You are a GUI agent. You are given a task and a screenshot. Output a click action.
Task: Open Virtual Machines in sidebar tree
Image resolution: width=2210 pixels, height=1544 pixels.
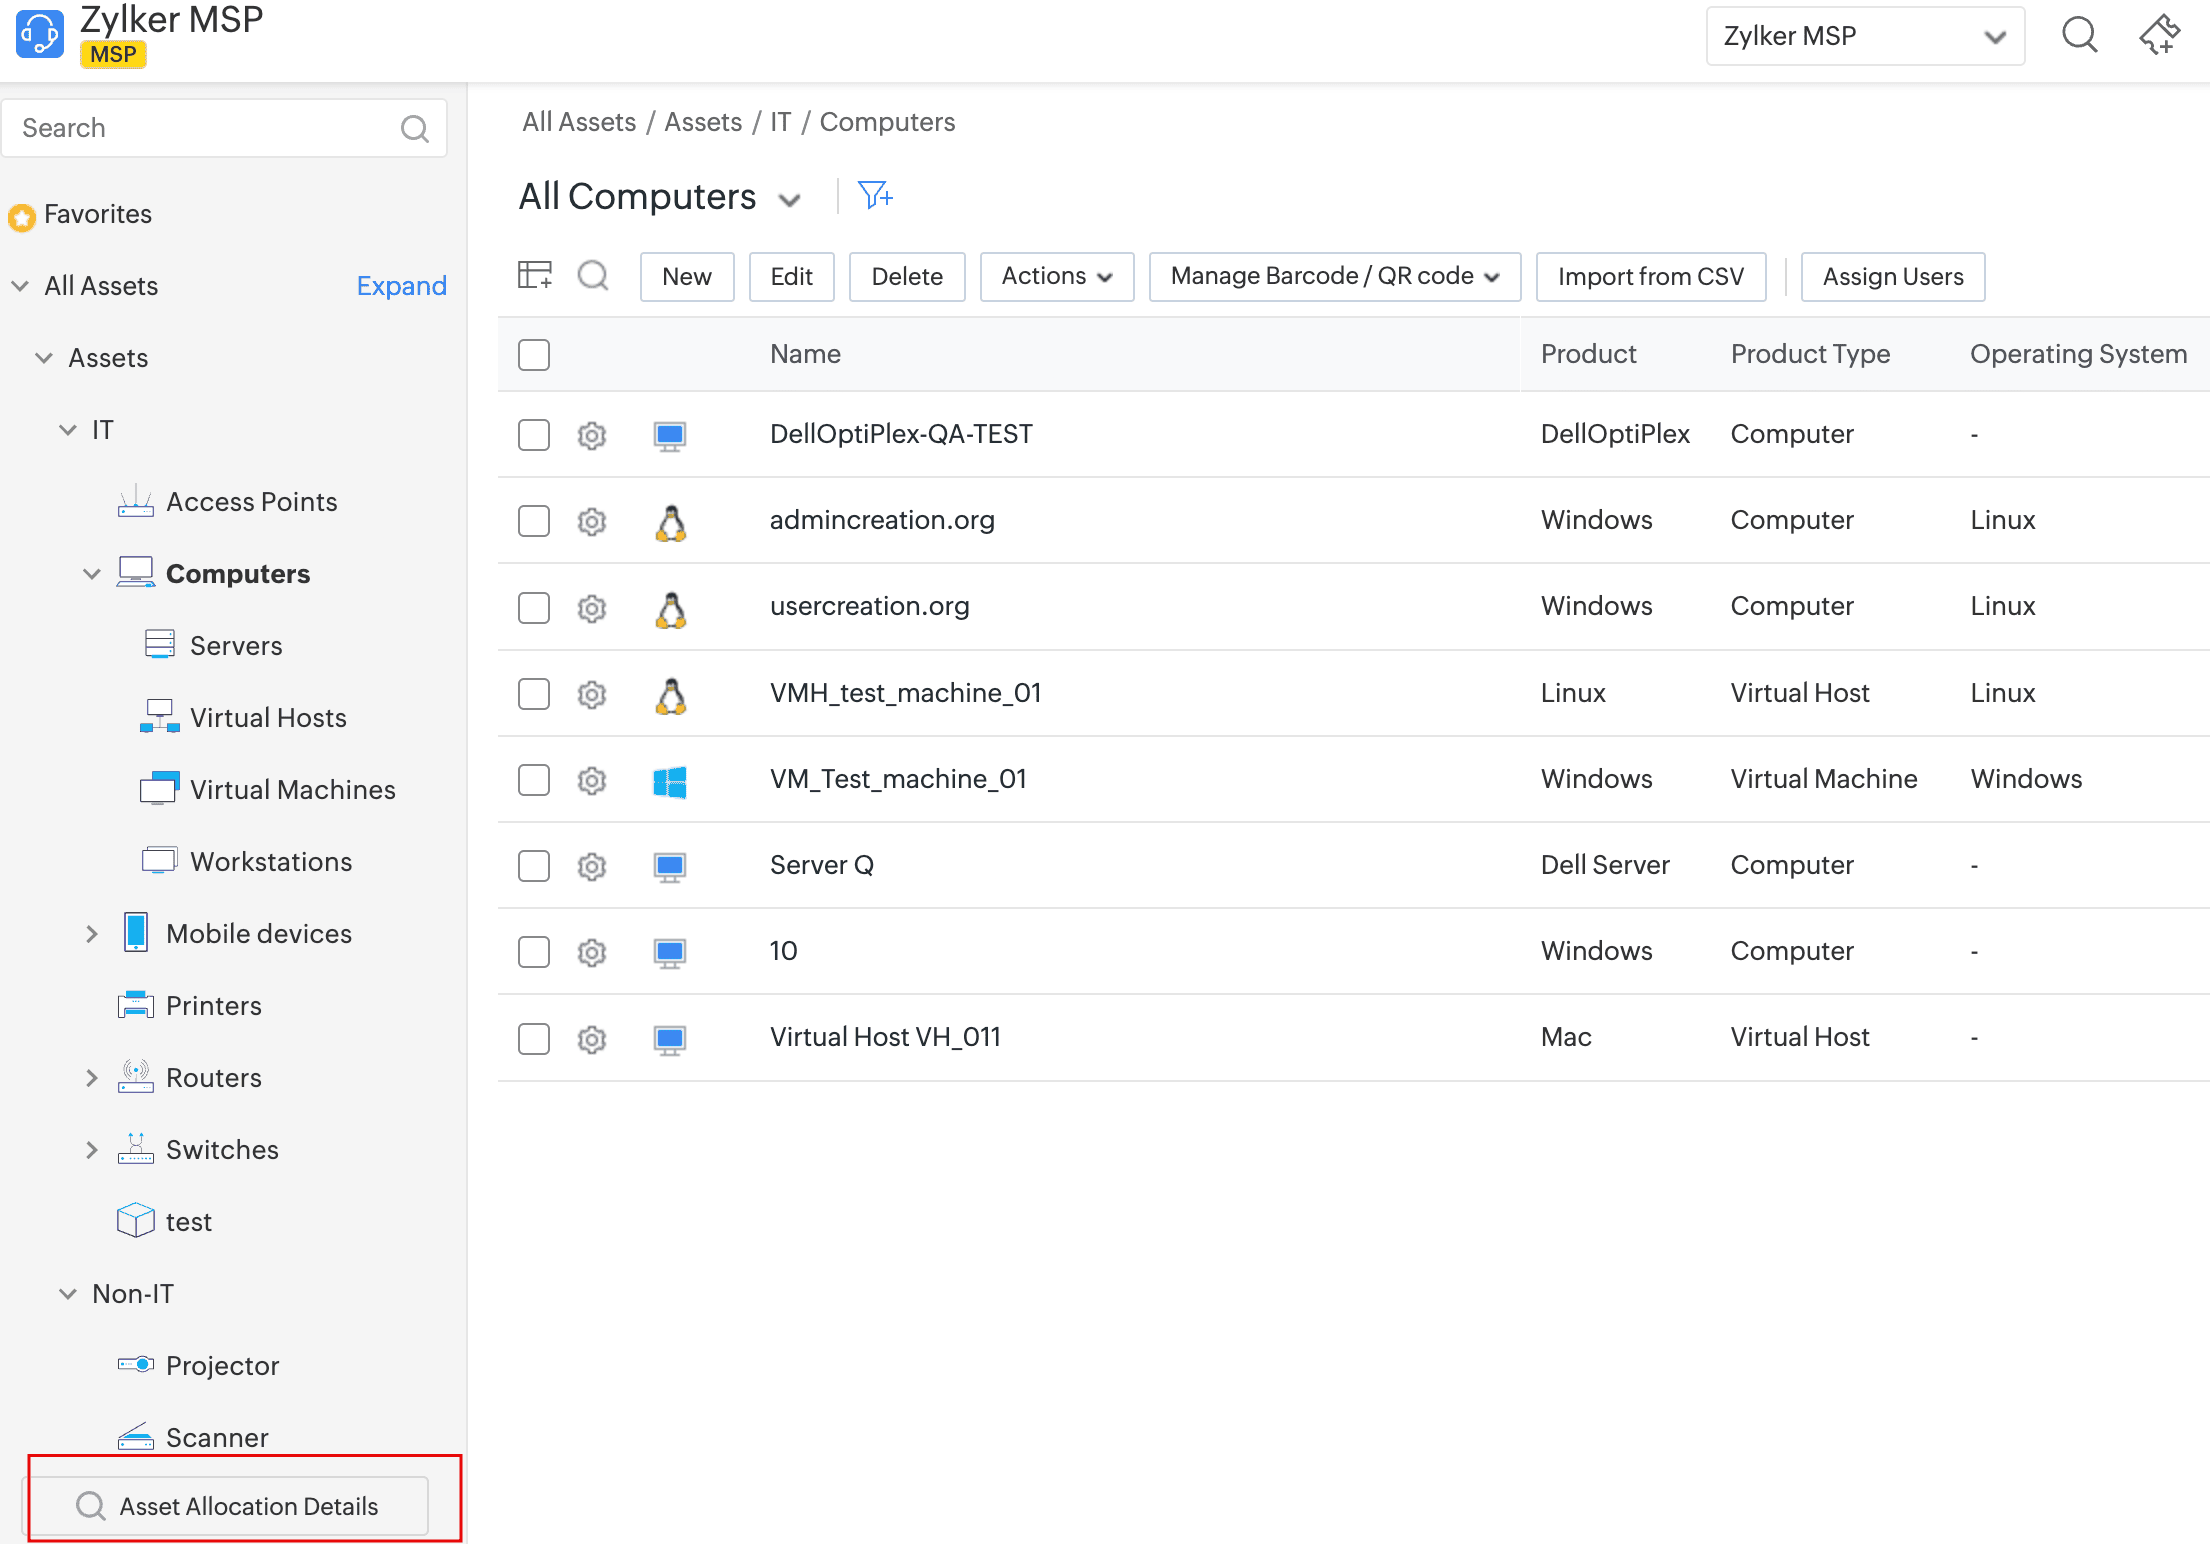pyautogui.click(x=292, y=790)
